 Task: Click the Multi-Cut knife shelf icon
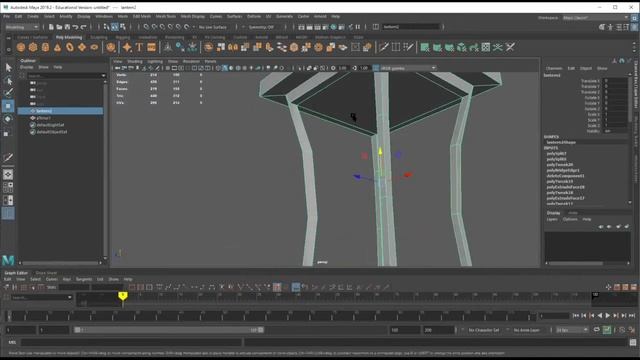(x=383, y=47)
